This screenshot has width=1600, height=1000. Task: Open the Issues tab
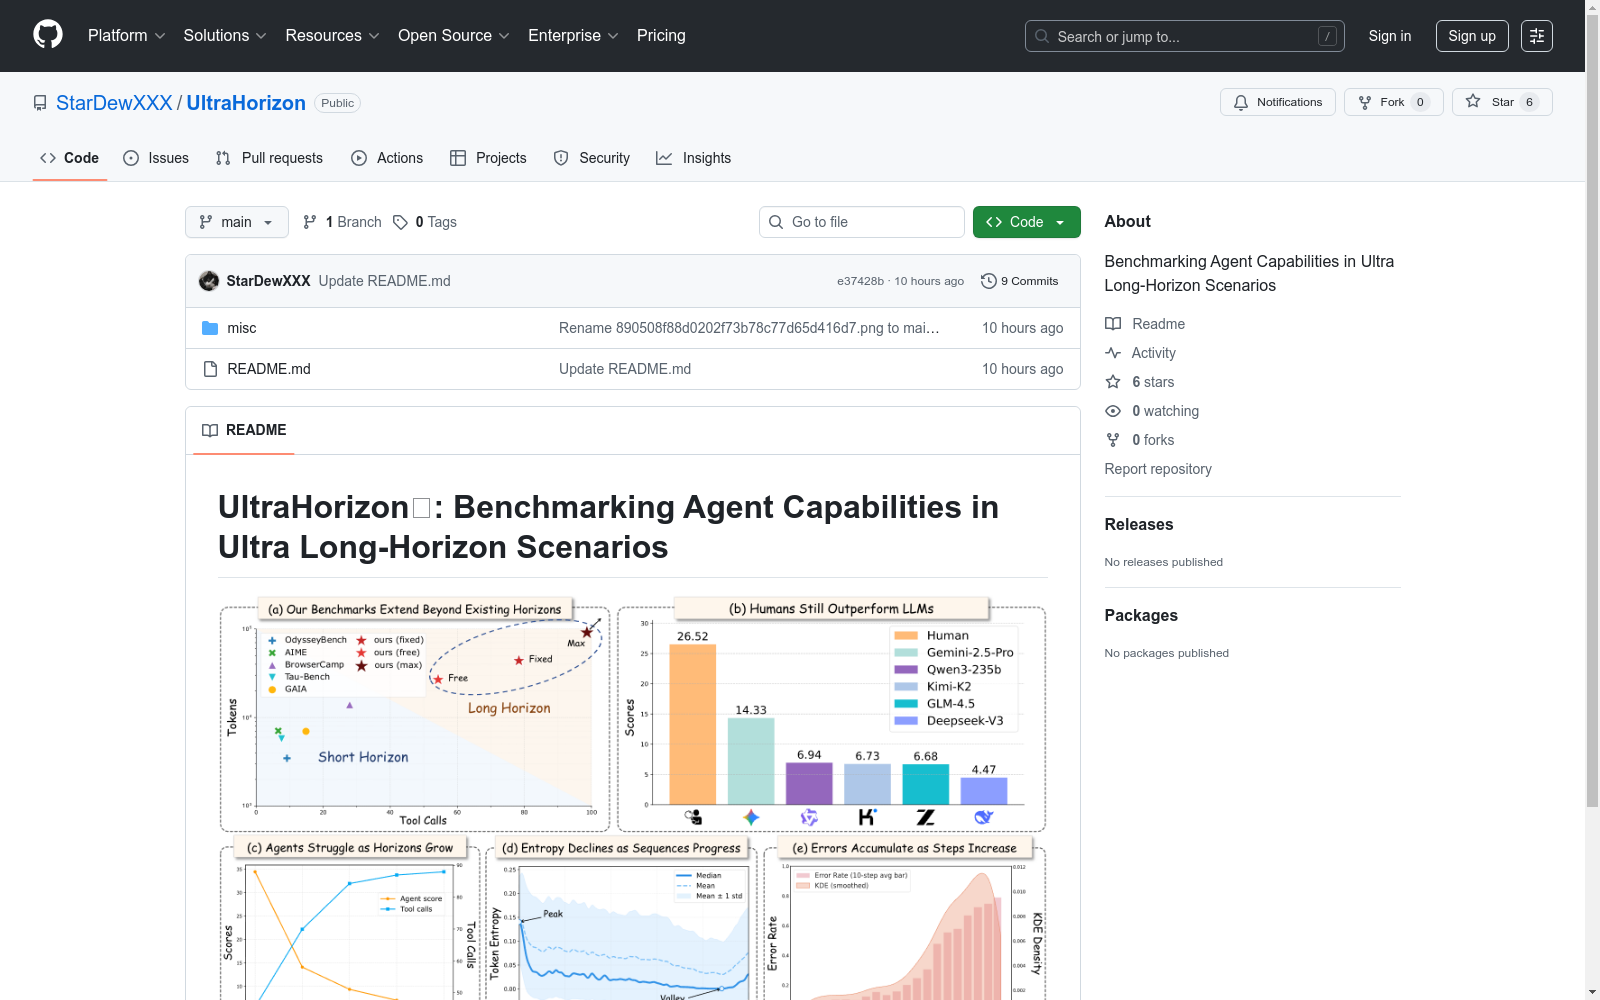[156, 158]
